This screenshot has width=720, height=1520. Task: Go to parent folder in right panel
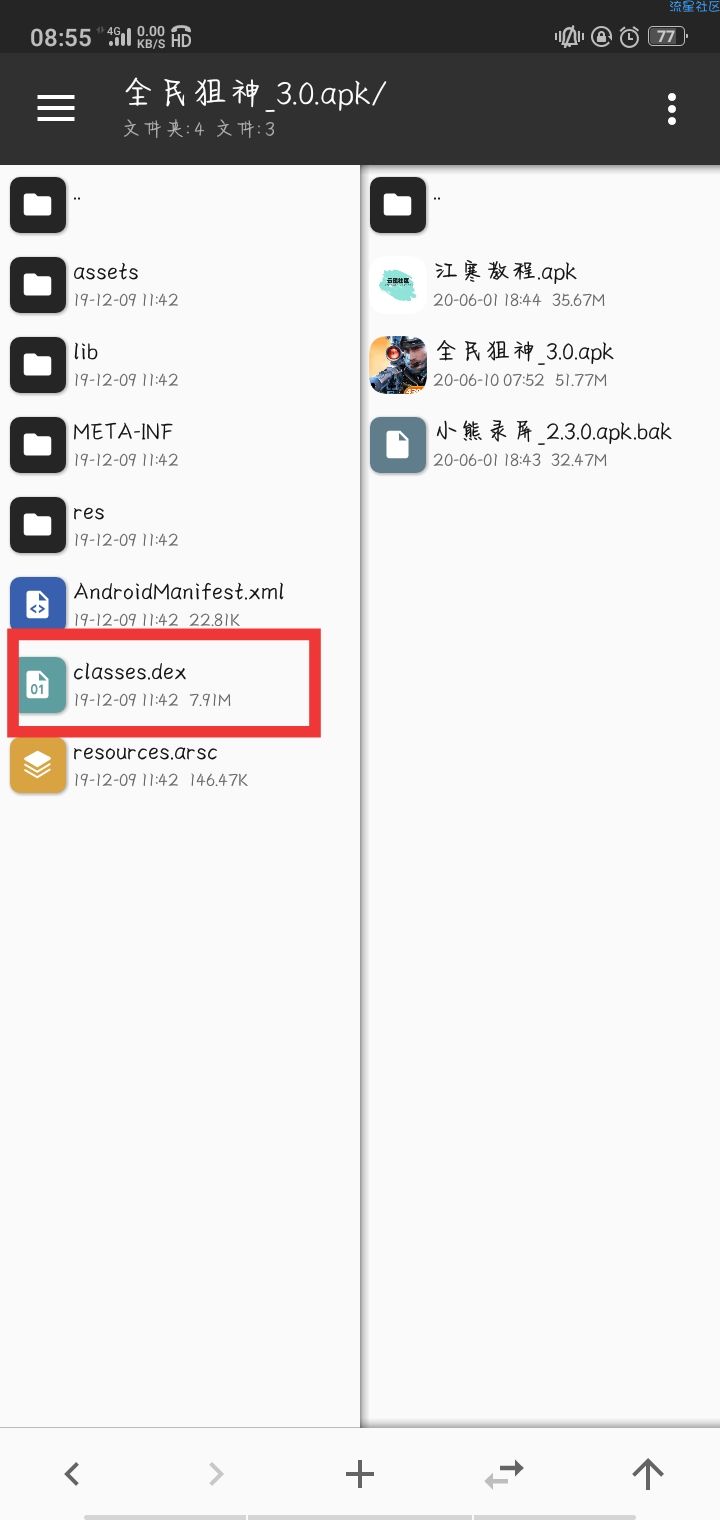coord(540,205)
